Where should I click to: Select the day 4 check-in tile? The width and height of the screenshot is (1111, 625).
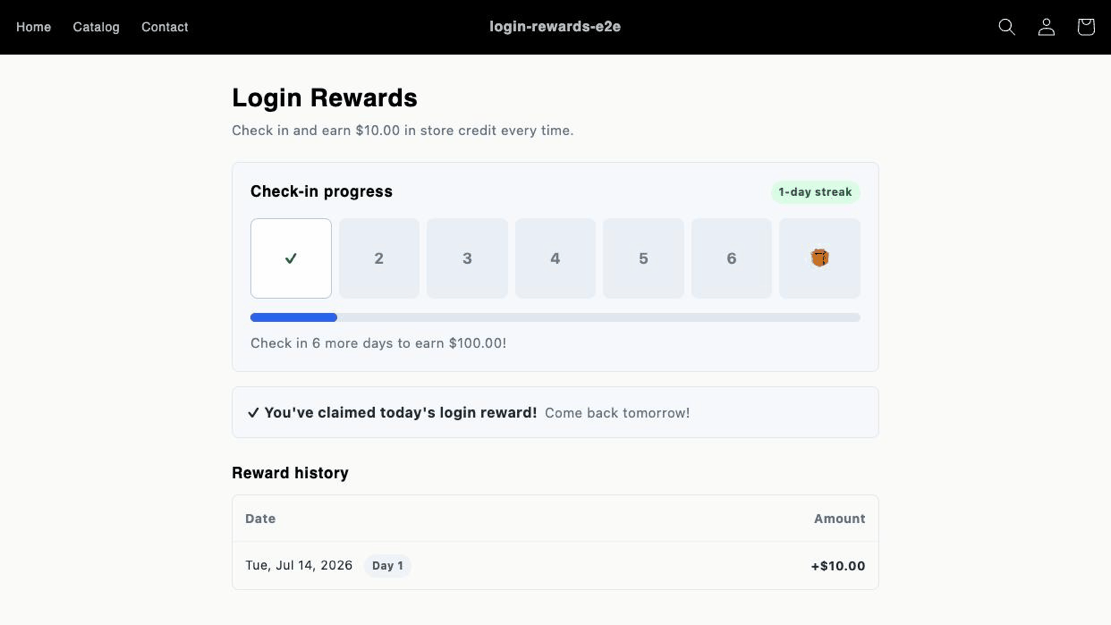point(556,258)
